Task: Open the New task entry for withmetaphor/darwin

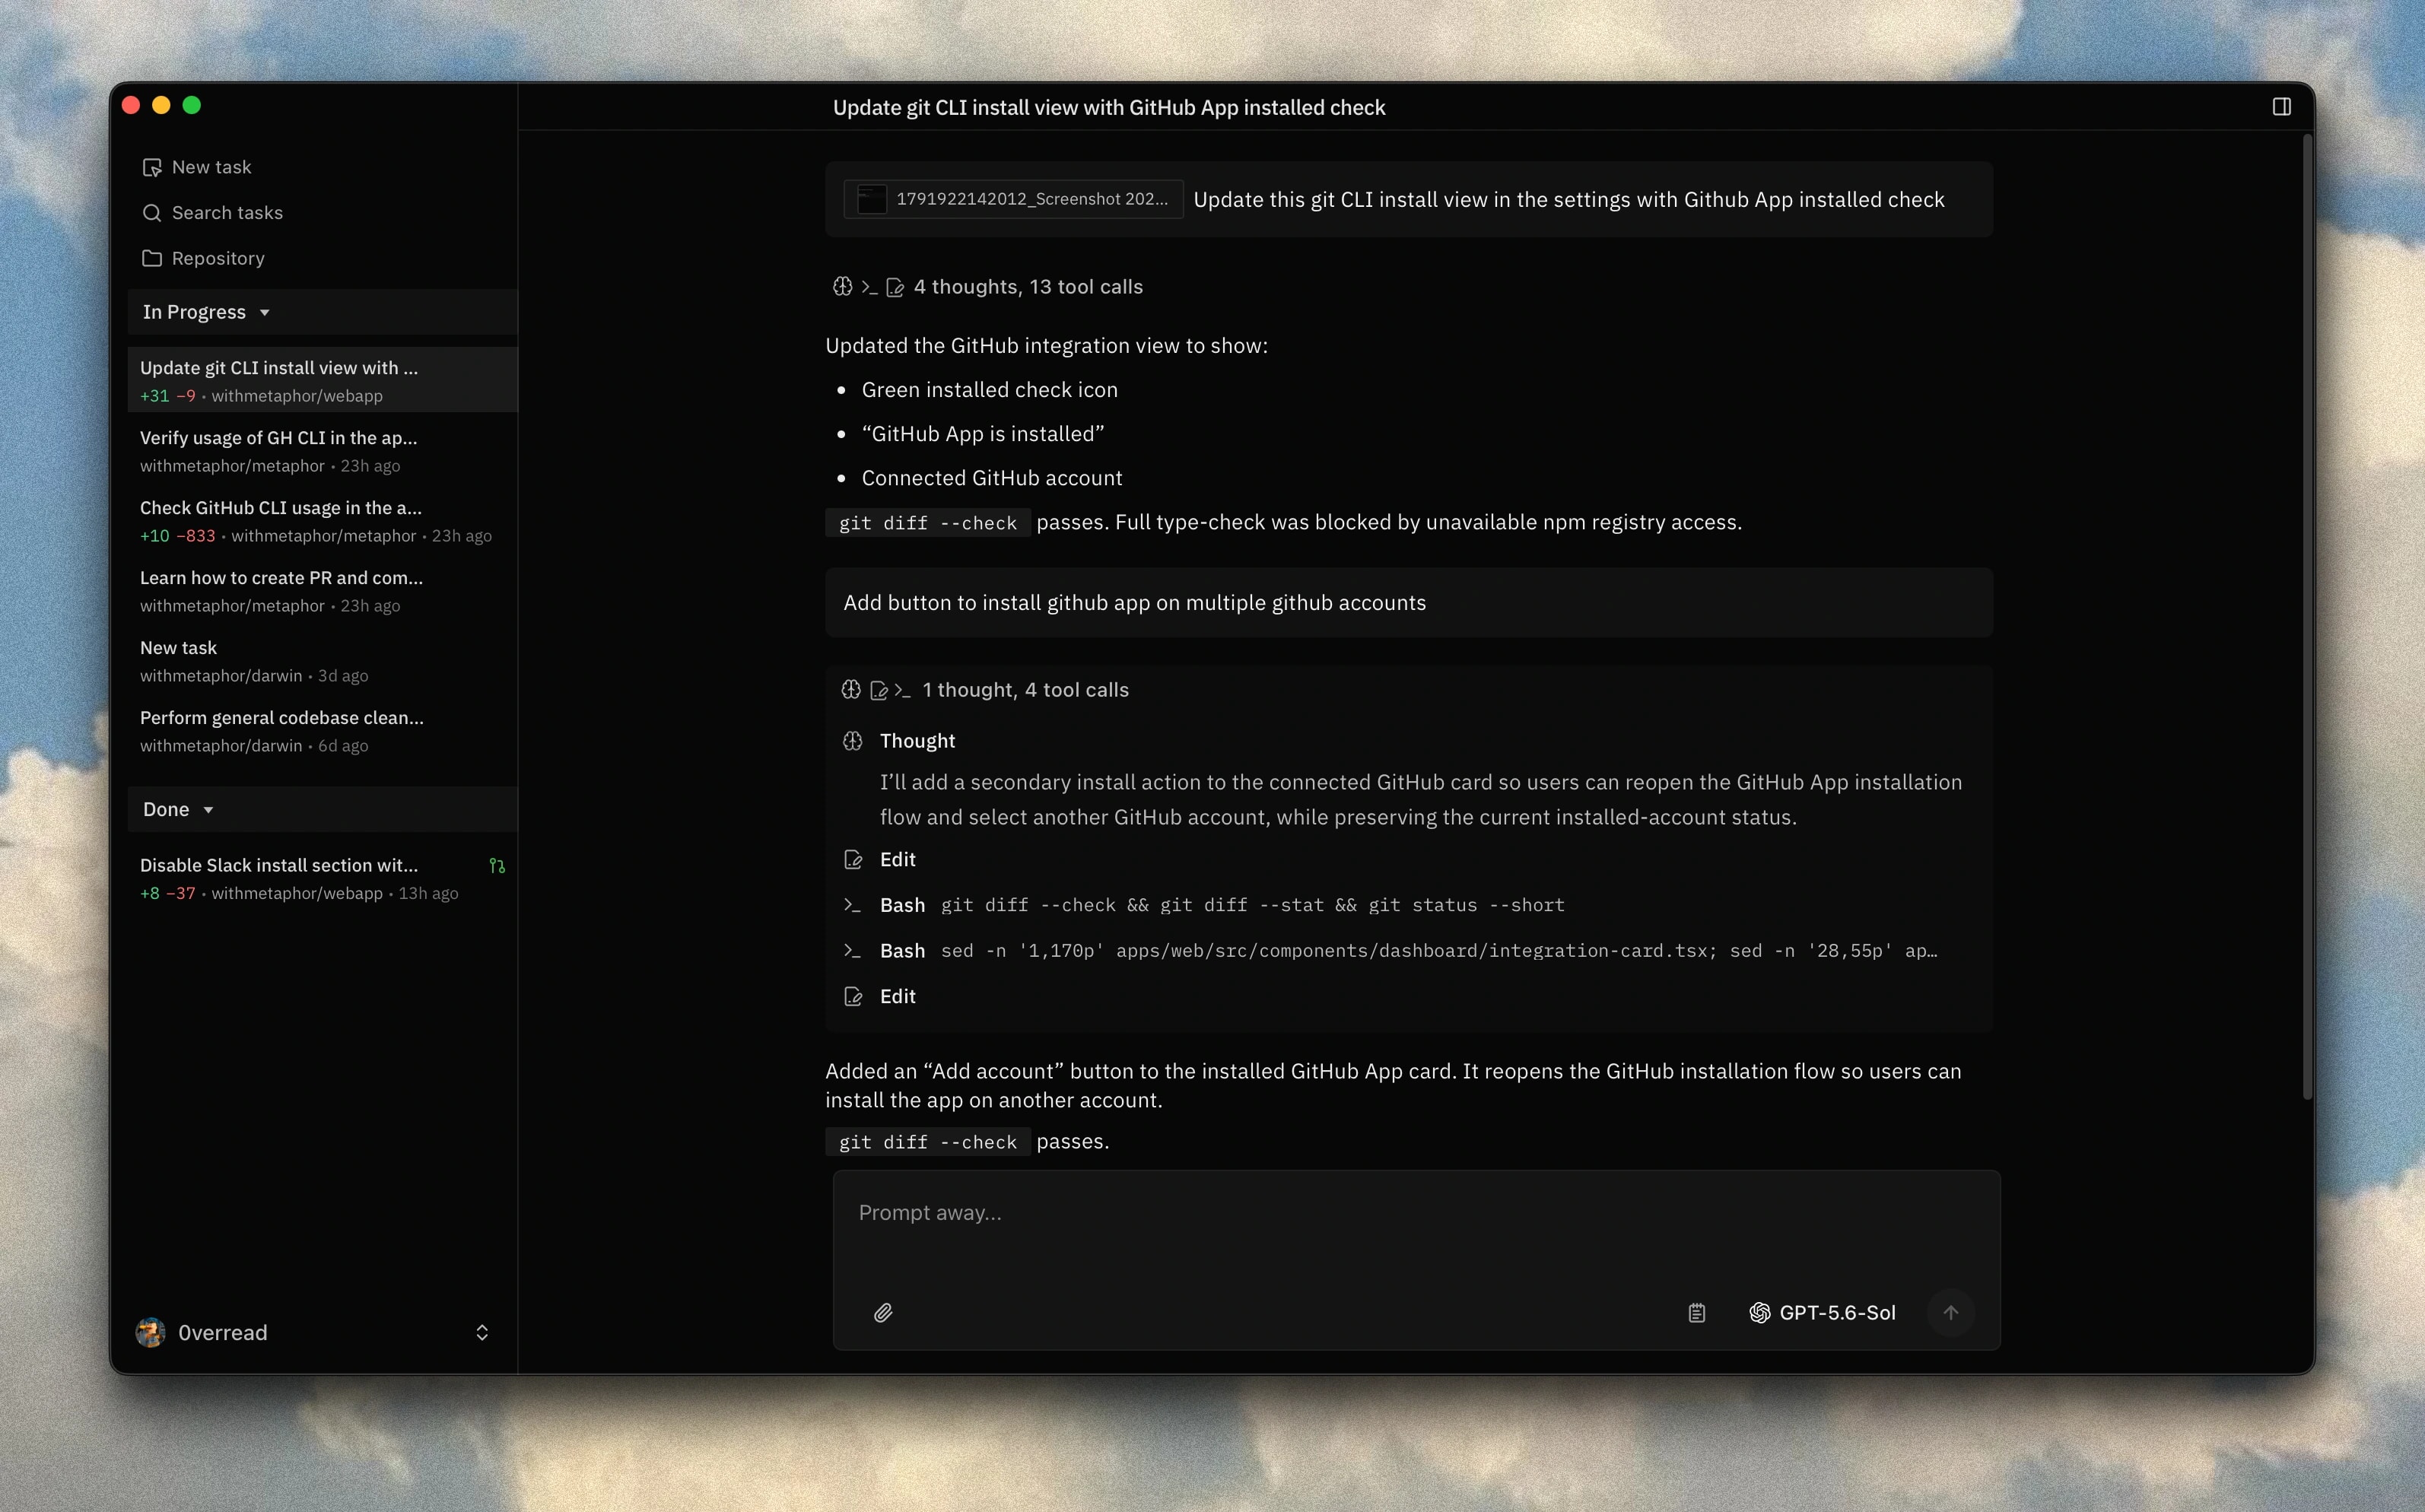Action: [322, 661]
